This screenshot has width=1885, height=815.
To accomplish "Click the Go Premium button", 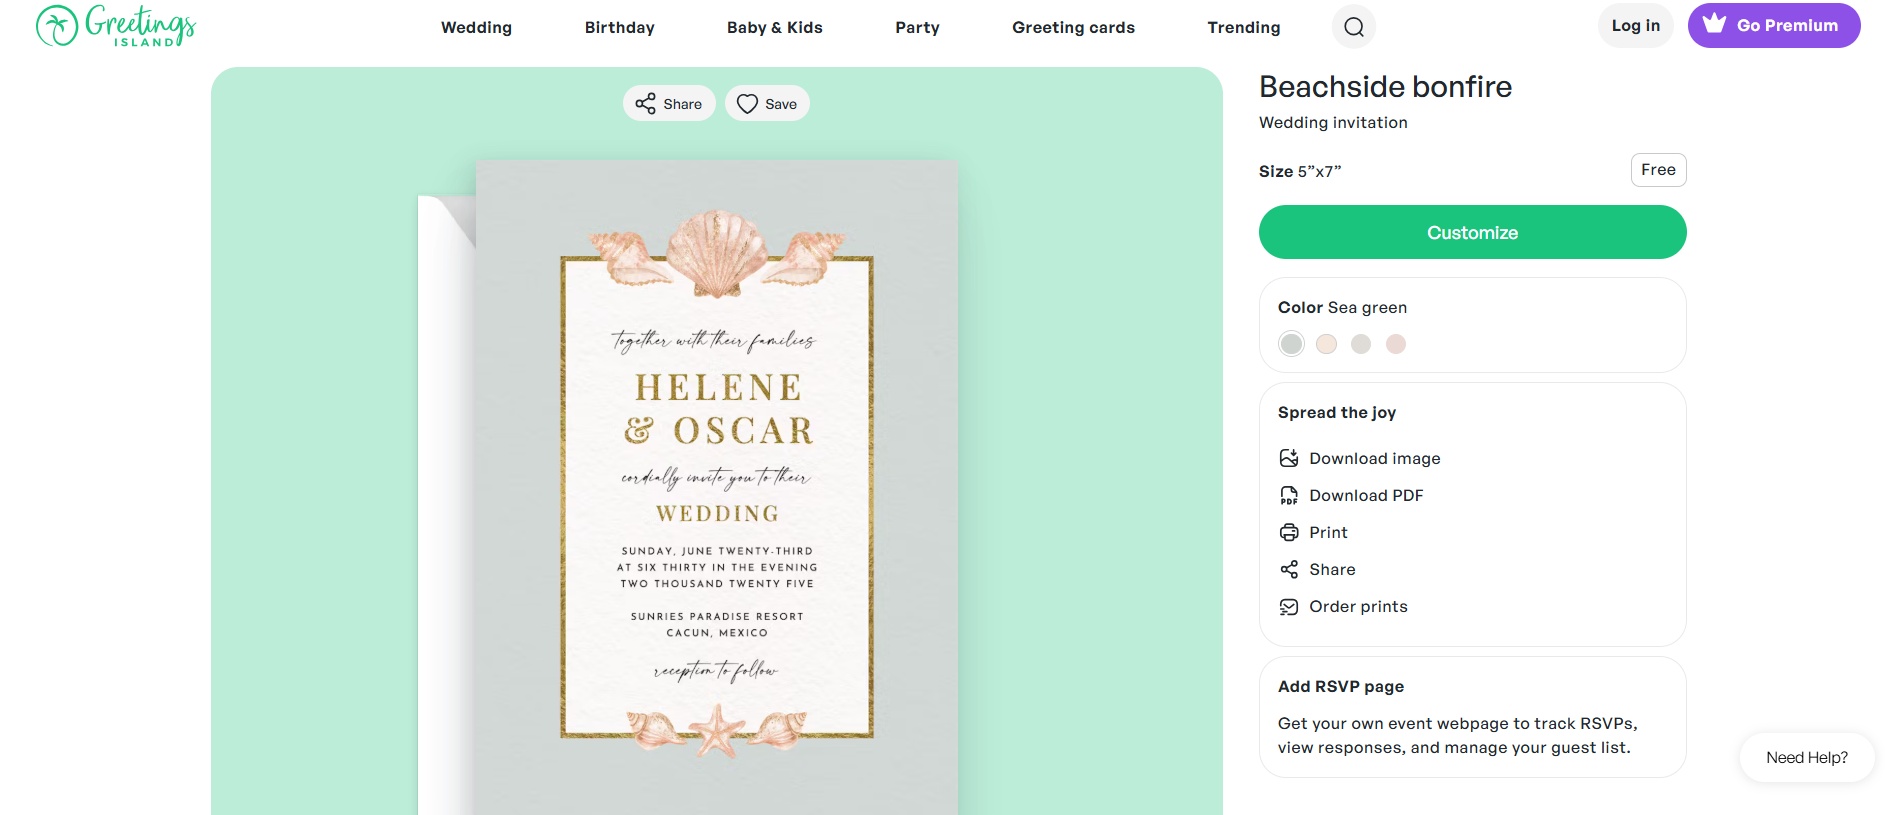I will click(x=1773, y=25).
